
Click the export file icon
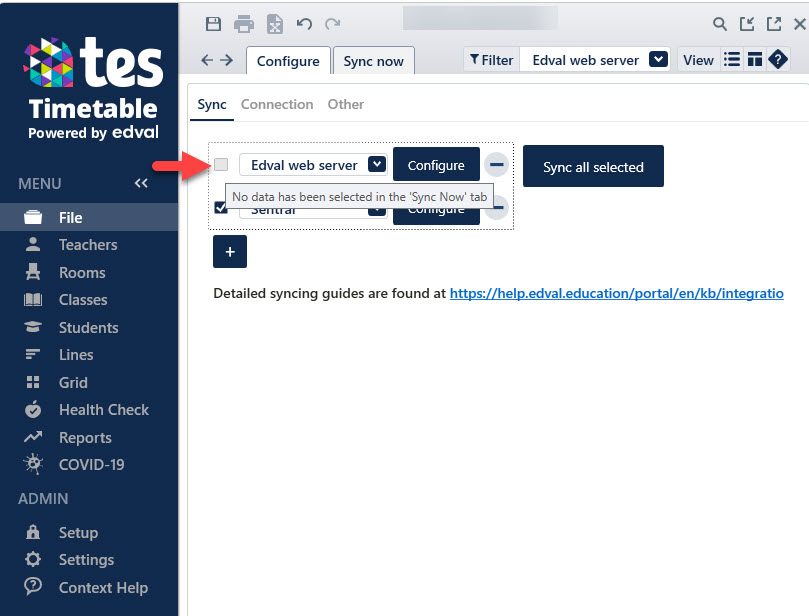pyautogui.click(x=274, y=24)
